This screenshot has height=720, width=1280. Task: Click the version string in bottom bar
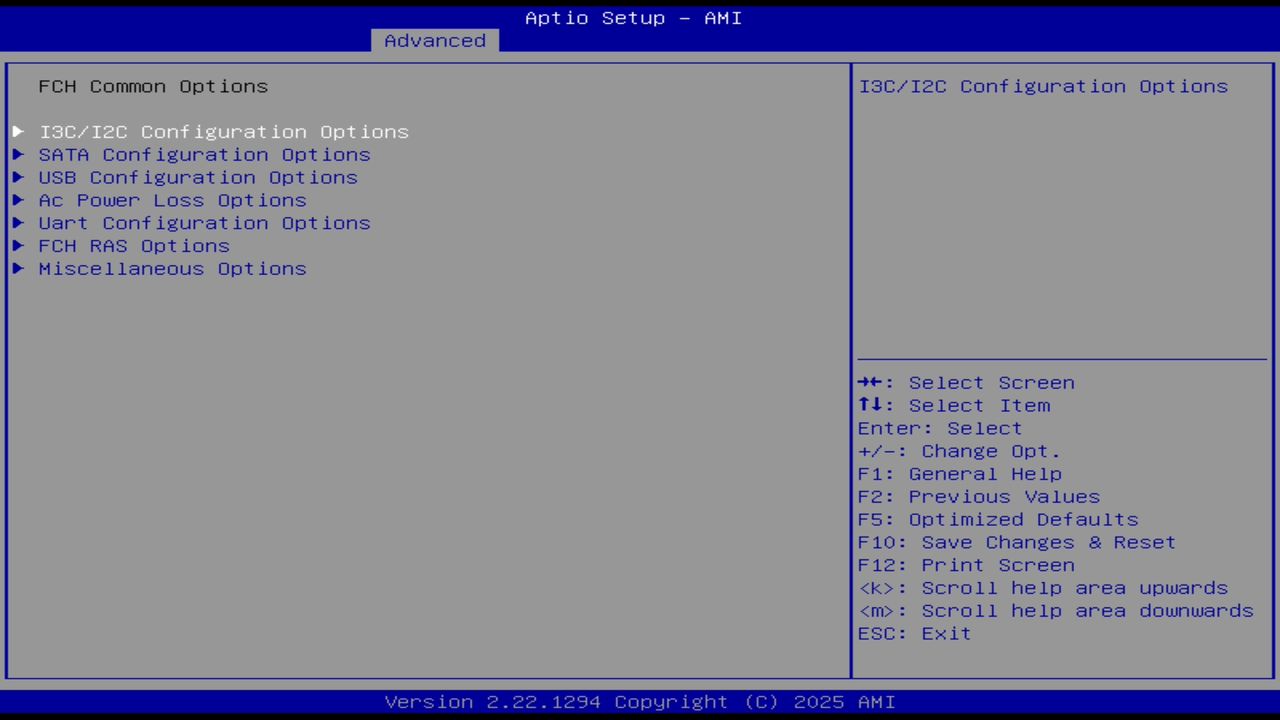click(633, 701)
